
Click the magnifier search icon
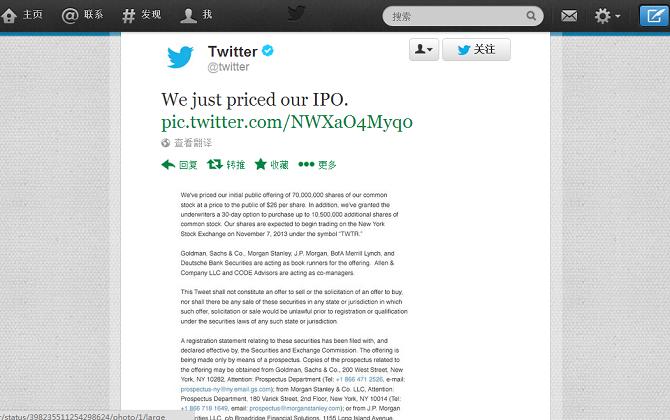531,16
